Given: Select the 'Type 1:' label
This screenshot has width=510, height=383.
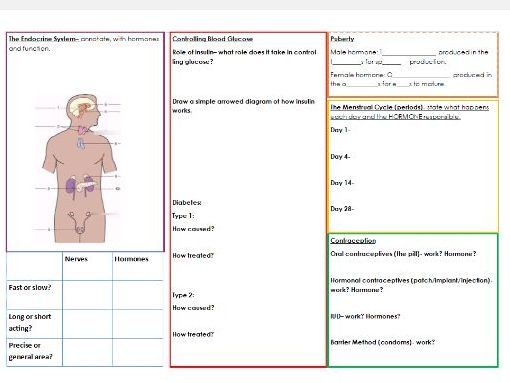Looking at the screenshot, I should 183,216.
